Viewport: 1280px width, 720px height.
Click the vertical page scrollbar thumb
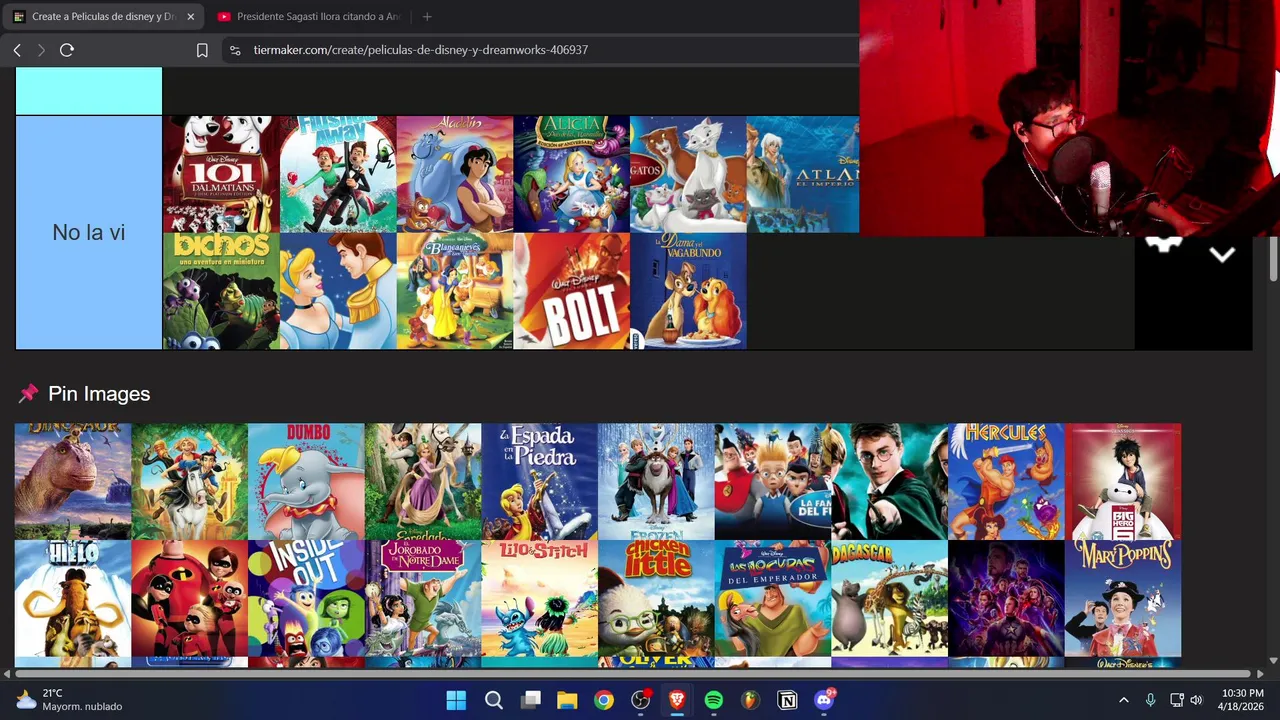point(1273,258)
